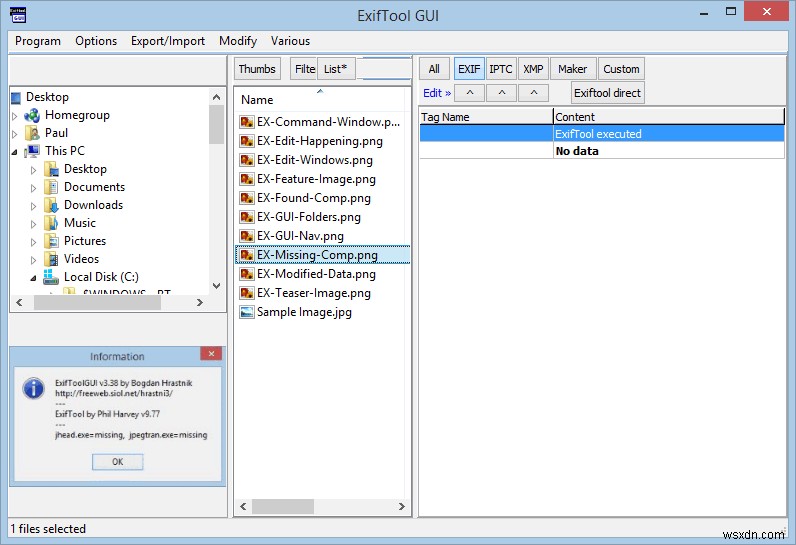
Task: Toggle the EXIF metadata view
Action: (x=469, y=69)
